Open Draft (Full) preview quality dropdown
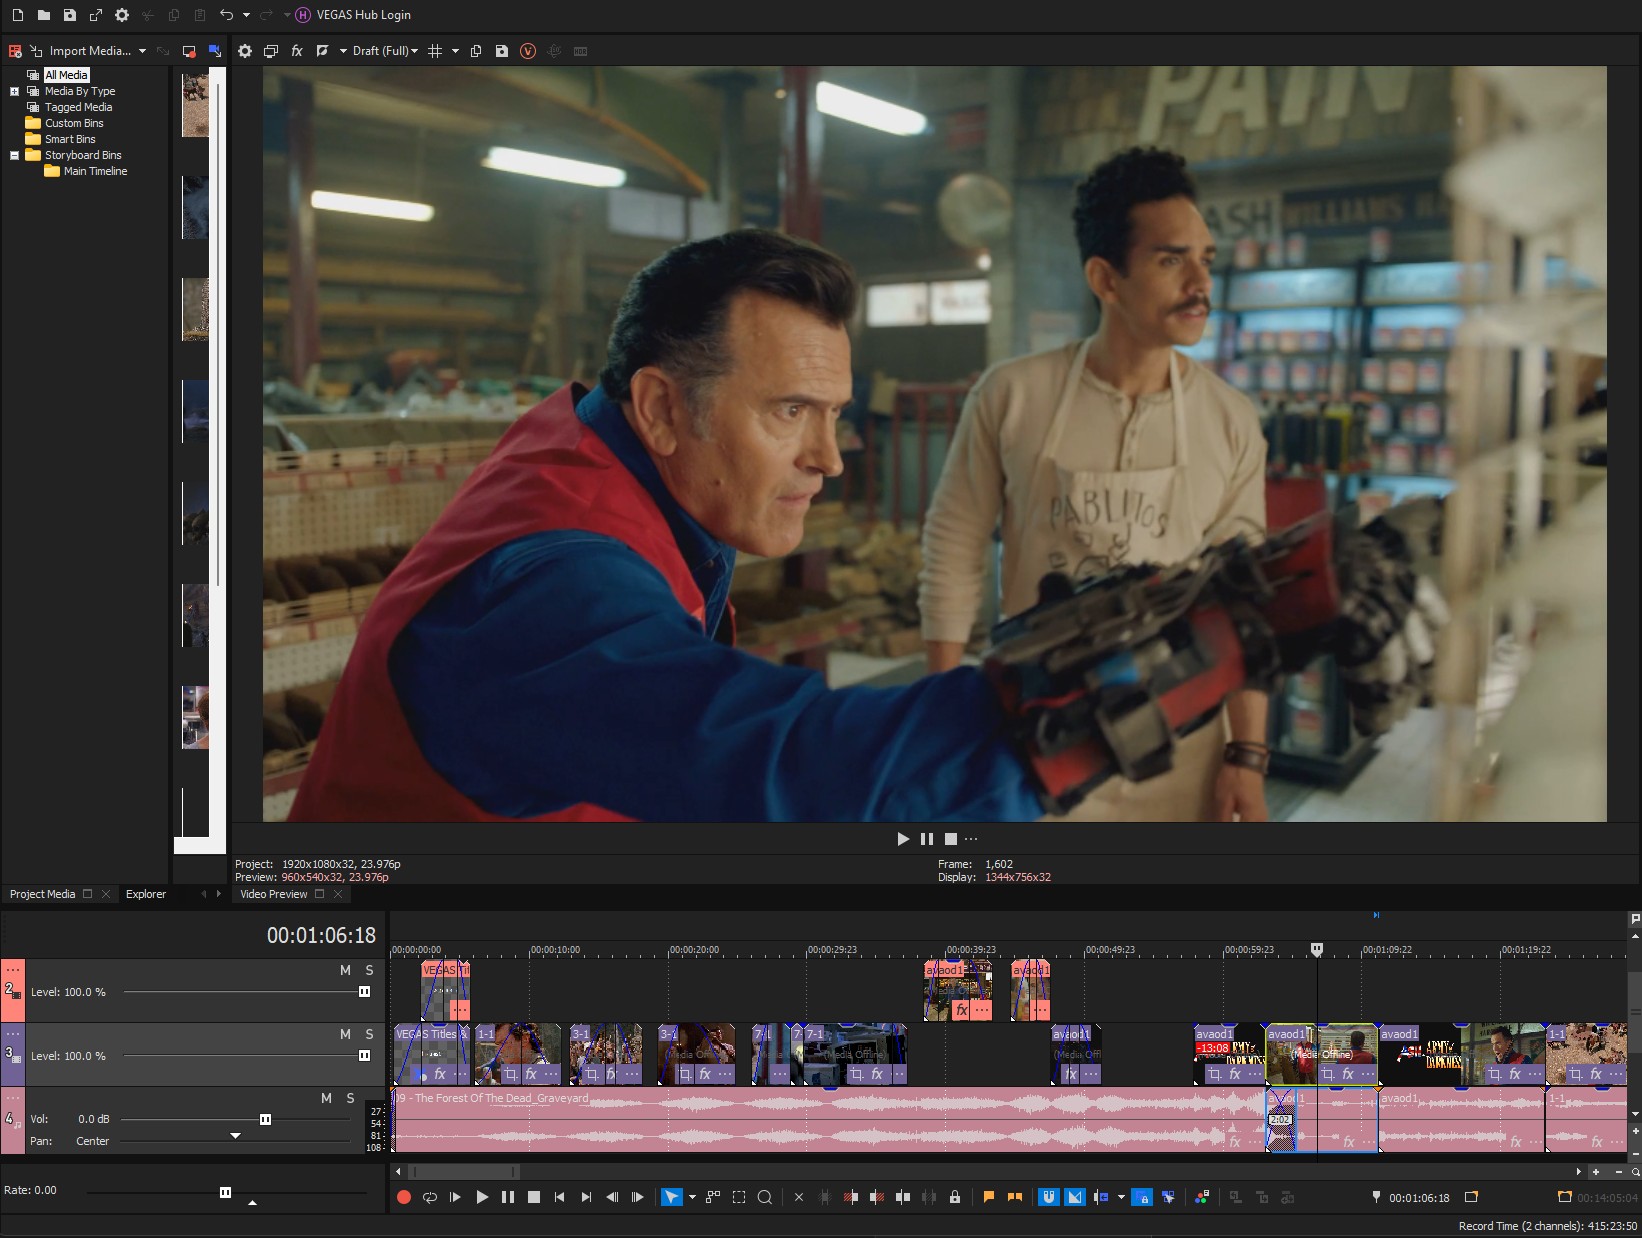The height and width of the screenshot is (1238, 1642). (385, 51)
